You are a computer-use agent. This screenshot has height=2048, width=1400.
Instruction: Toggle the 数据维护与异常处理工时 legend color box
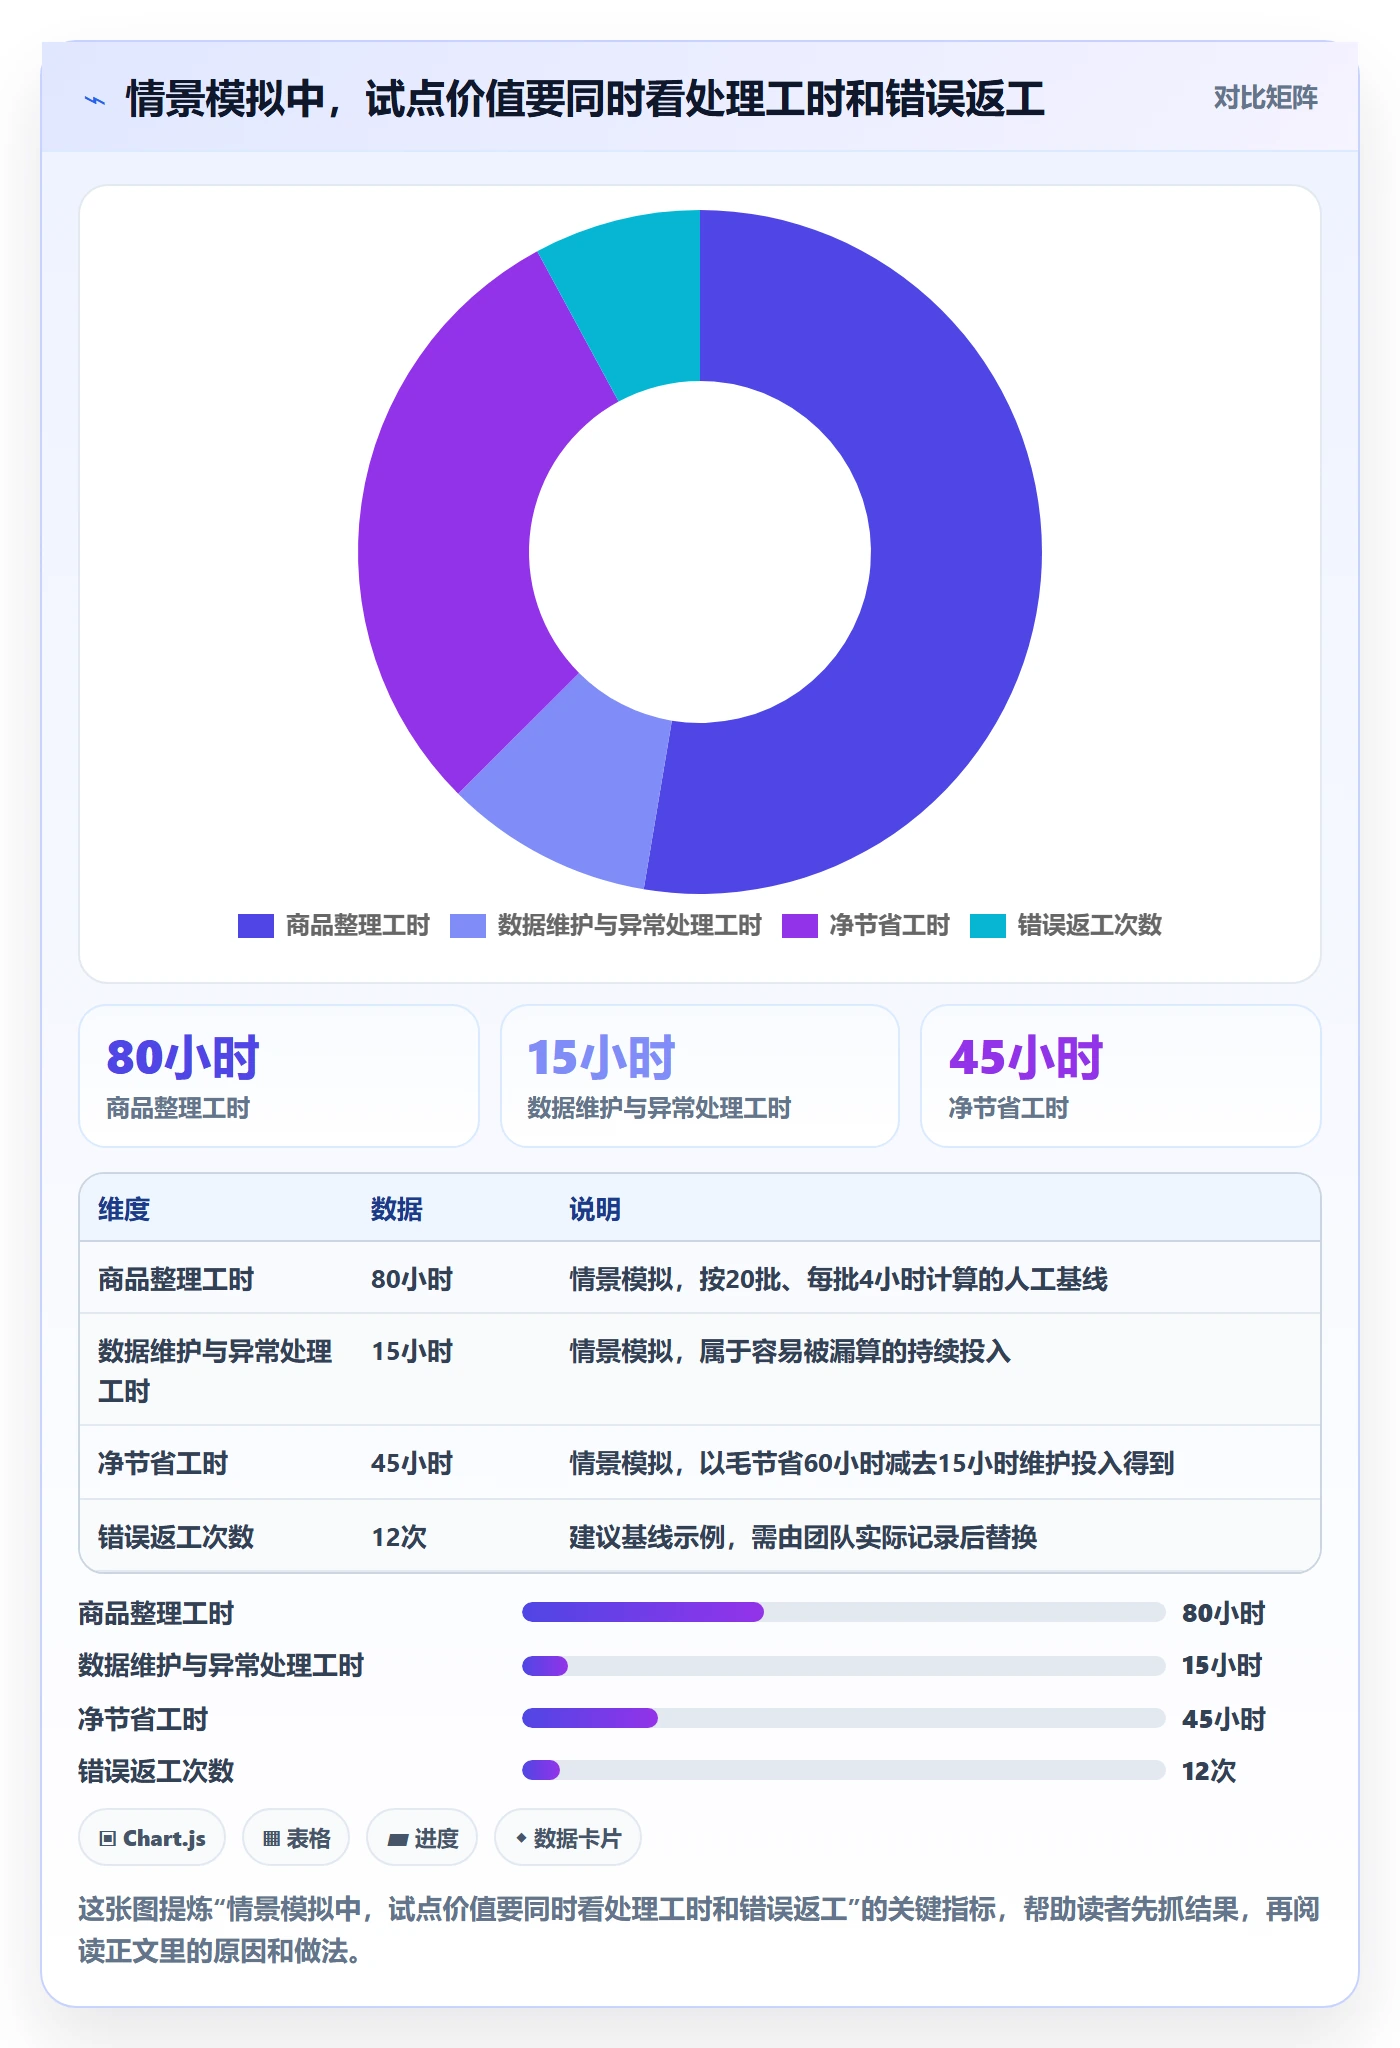467,926
